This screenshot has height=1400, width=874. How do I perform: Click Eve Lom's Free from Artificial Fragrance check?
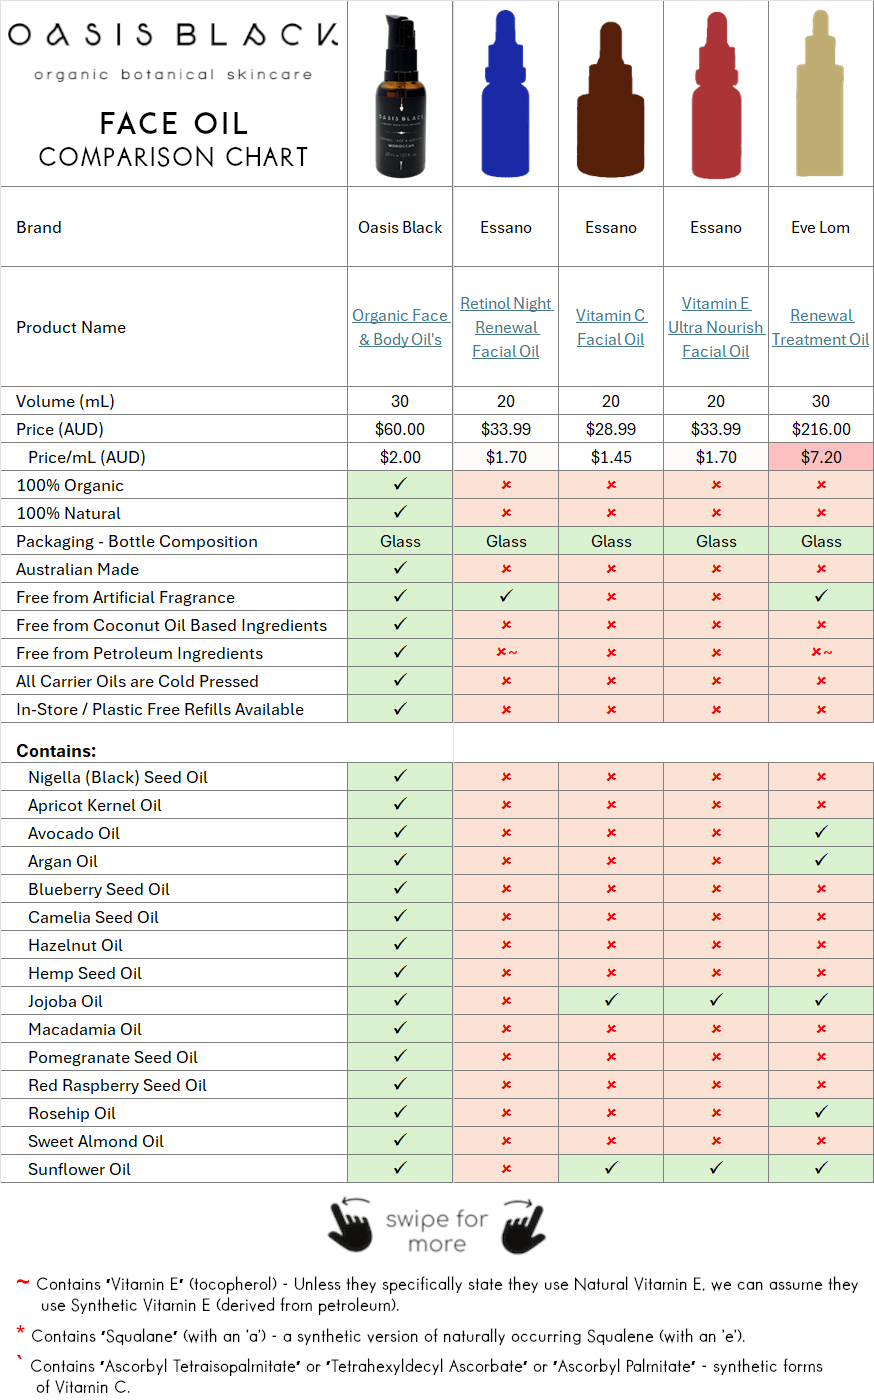coord(821,596)
